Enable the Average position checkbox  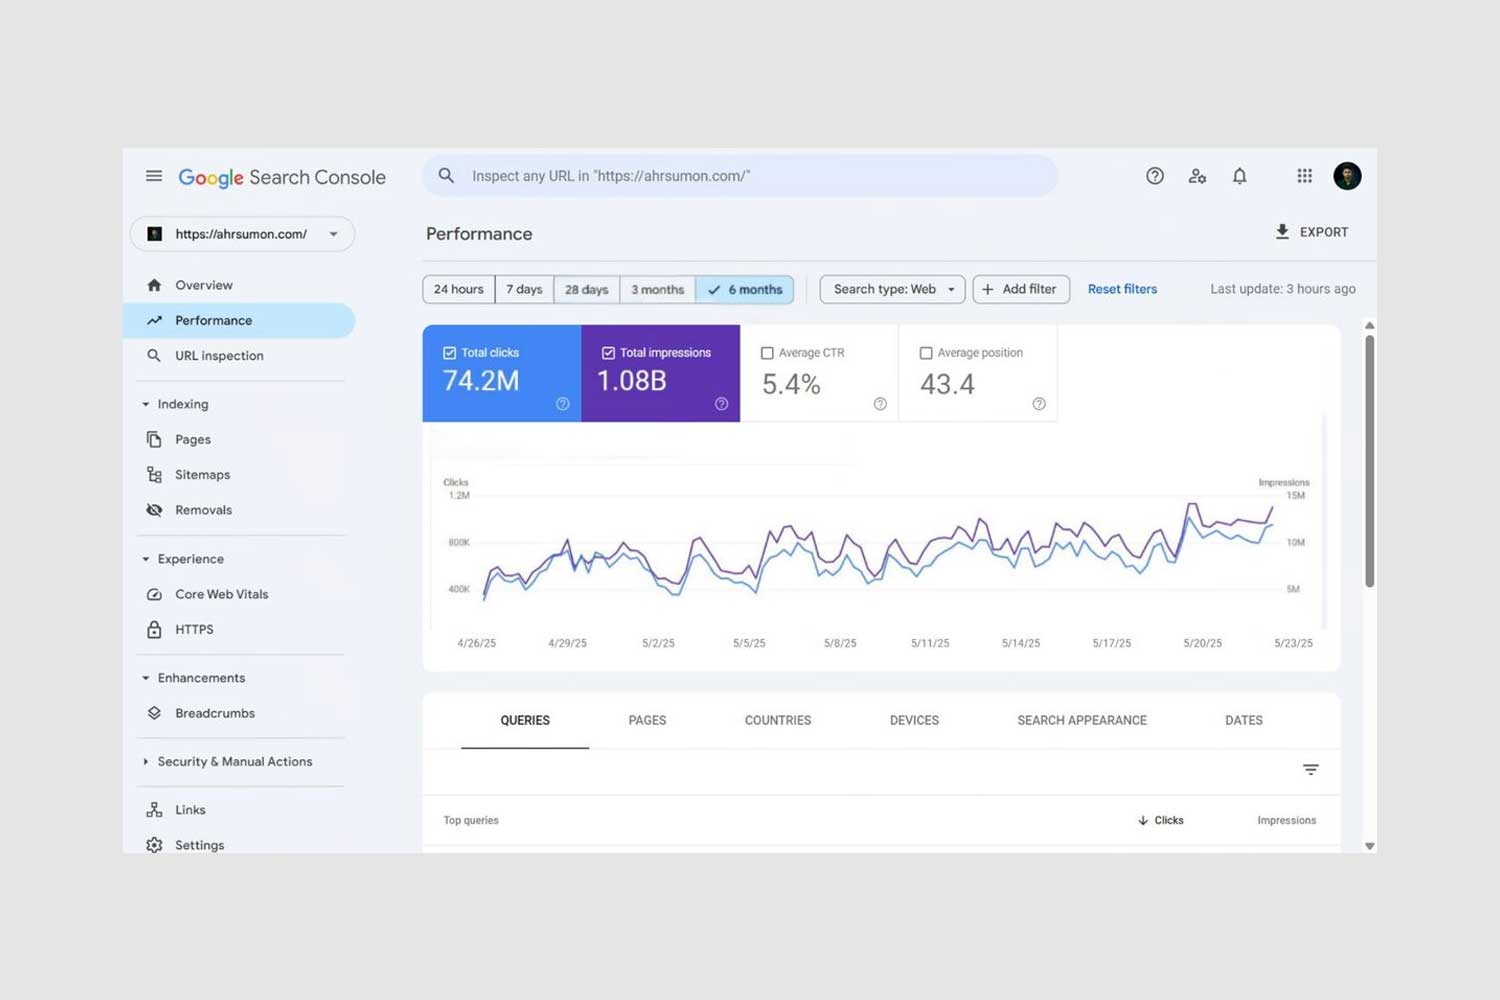click(x=926, y=353)
